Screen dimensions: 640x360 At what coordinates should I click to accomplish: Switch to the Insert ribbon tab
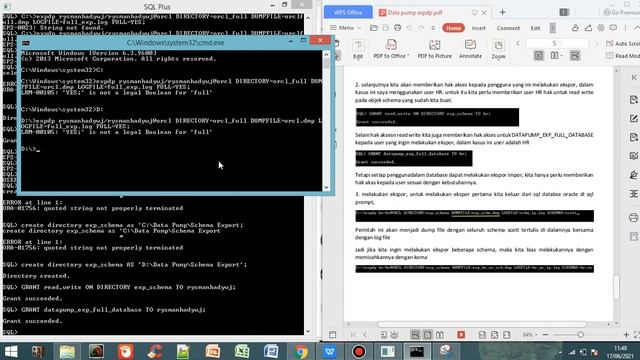pyautogui.click(x=478, y=28)
